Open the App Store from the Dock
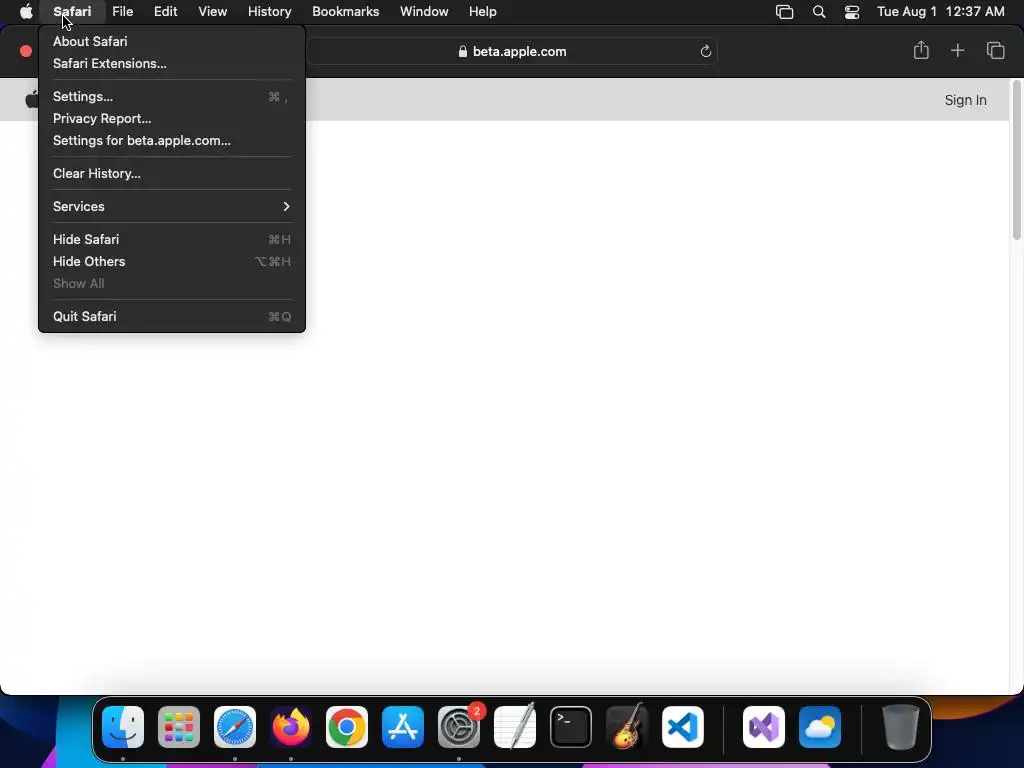Viewport: 1024px width, 768px height. [403, 727]
